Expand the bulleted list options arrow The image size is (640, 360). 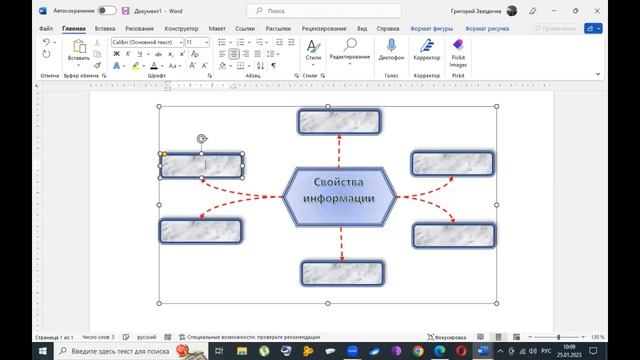pyautogui.click(x=230, y=42)
